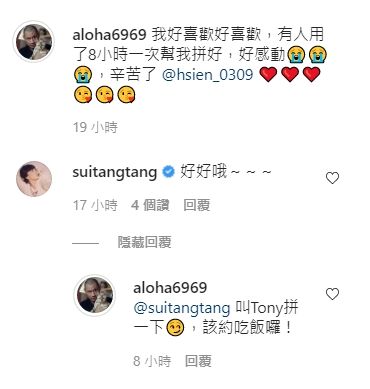Click suitangtang's blue verified badge

[168, 172]
